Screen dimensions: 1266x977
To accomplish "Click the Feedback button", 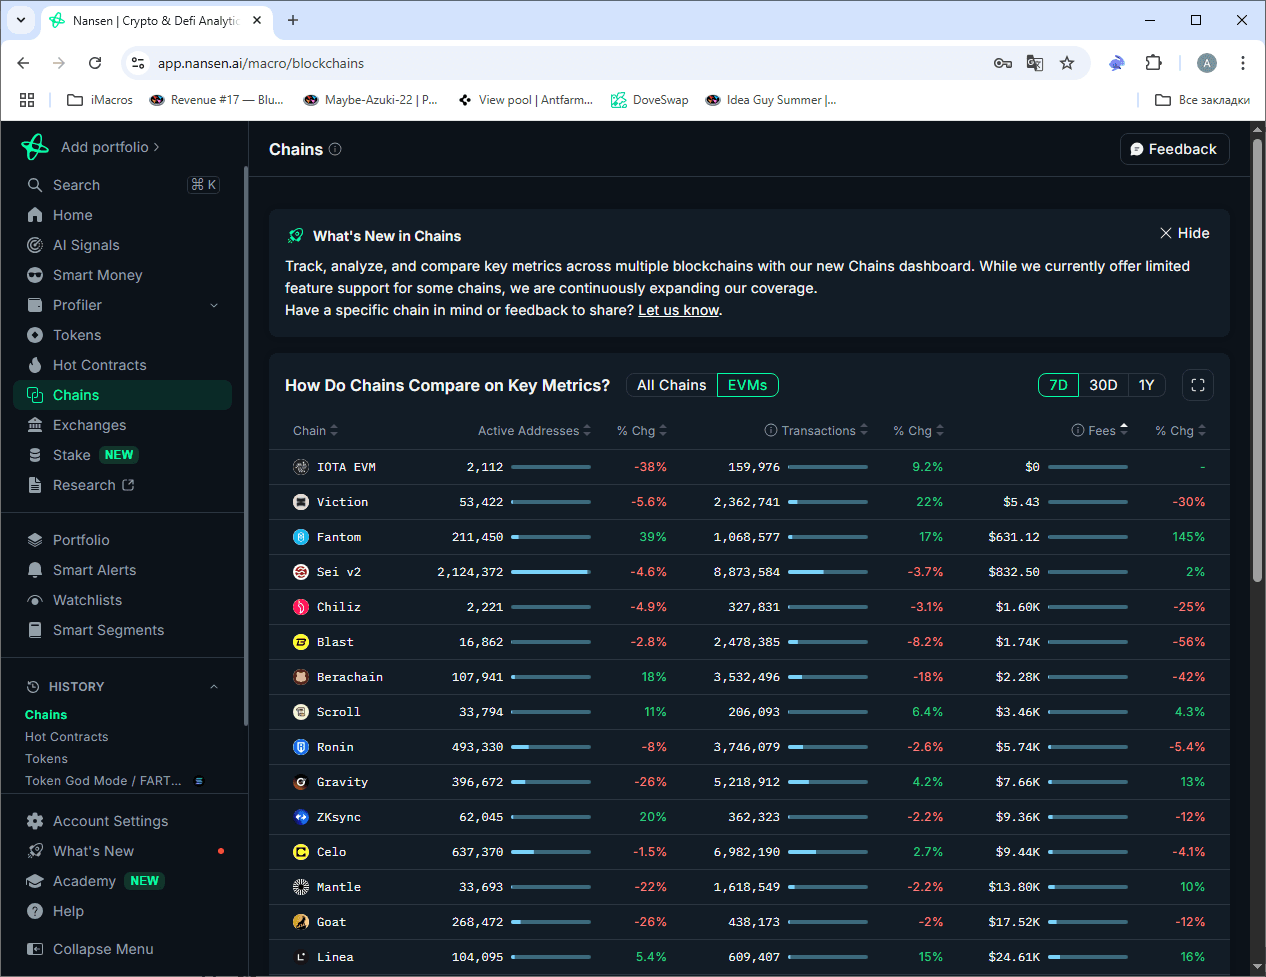I will (x=1174, y=149).
